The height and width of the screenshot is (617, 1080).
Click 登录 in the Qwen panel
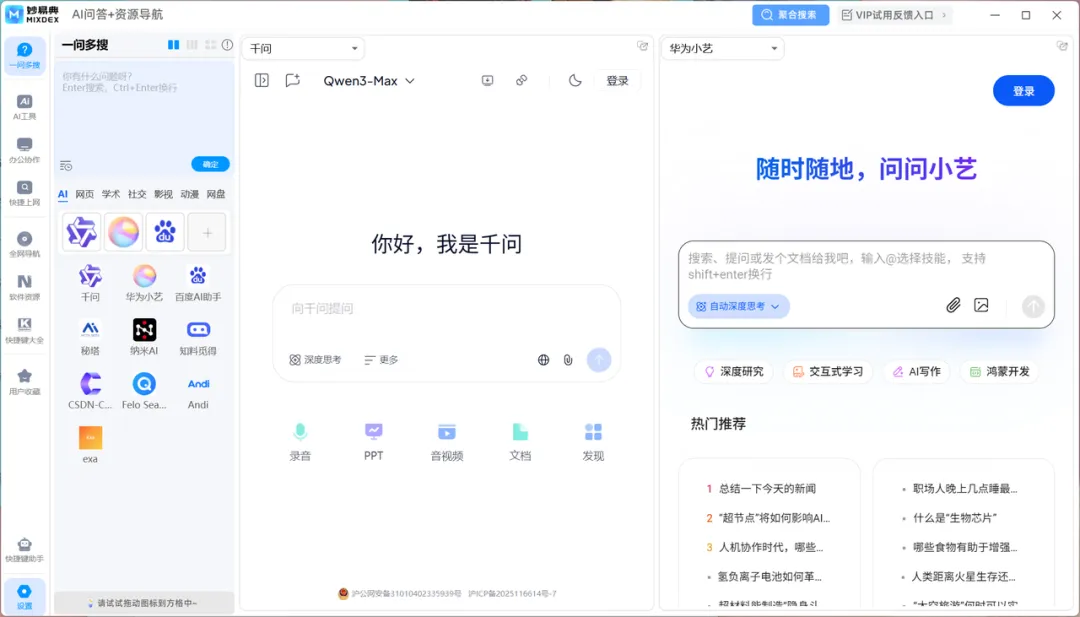pyautogui.click(x=617, y=81)
